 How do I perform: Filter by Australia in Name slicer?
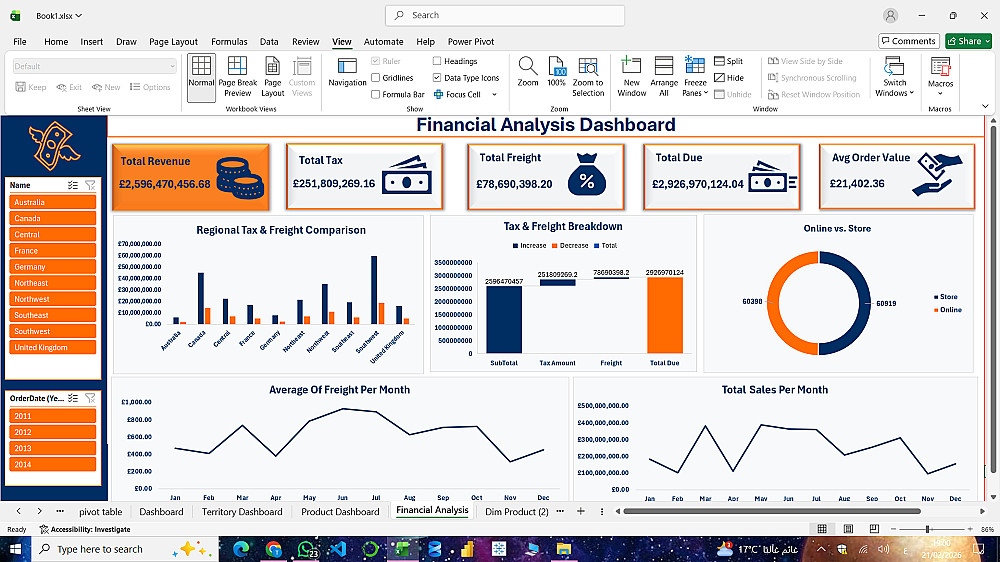(x=52, y=202)
